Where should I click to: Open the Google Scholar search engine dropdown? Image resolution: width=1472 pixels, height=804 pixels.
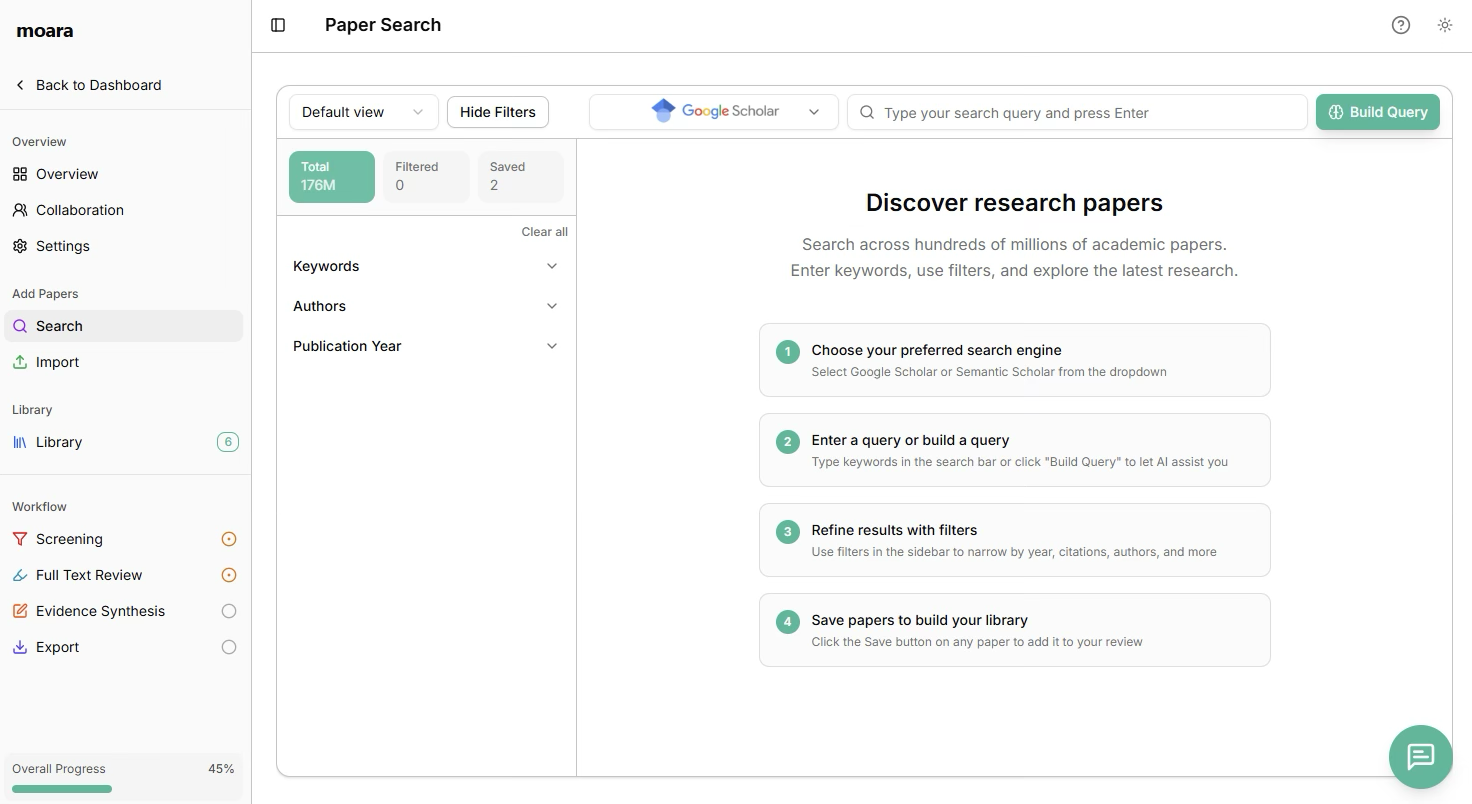(713, 111)
